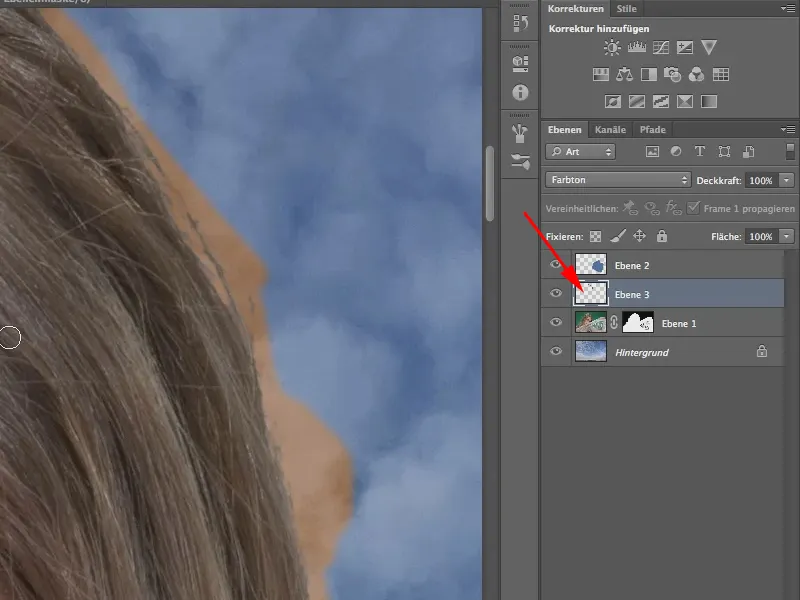Add a Brightness/Contrast adjustment
Image resolution: width=800 pixels, height=600 pixels.
(x=612, y=48)
